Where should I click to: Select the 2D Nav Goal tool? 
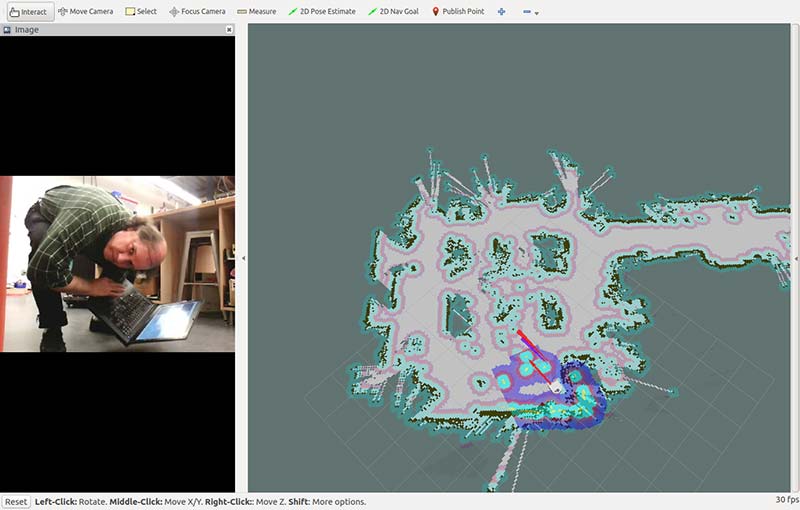(393, 11)
